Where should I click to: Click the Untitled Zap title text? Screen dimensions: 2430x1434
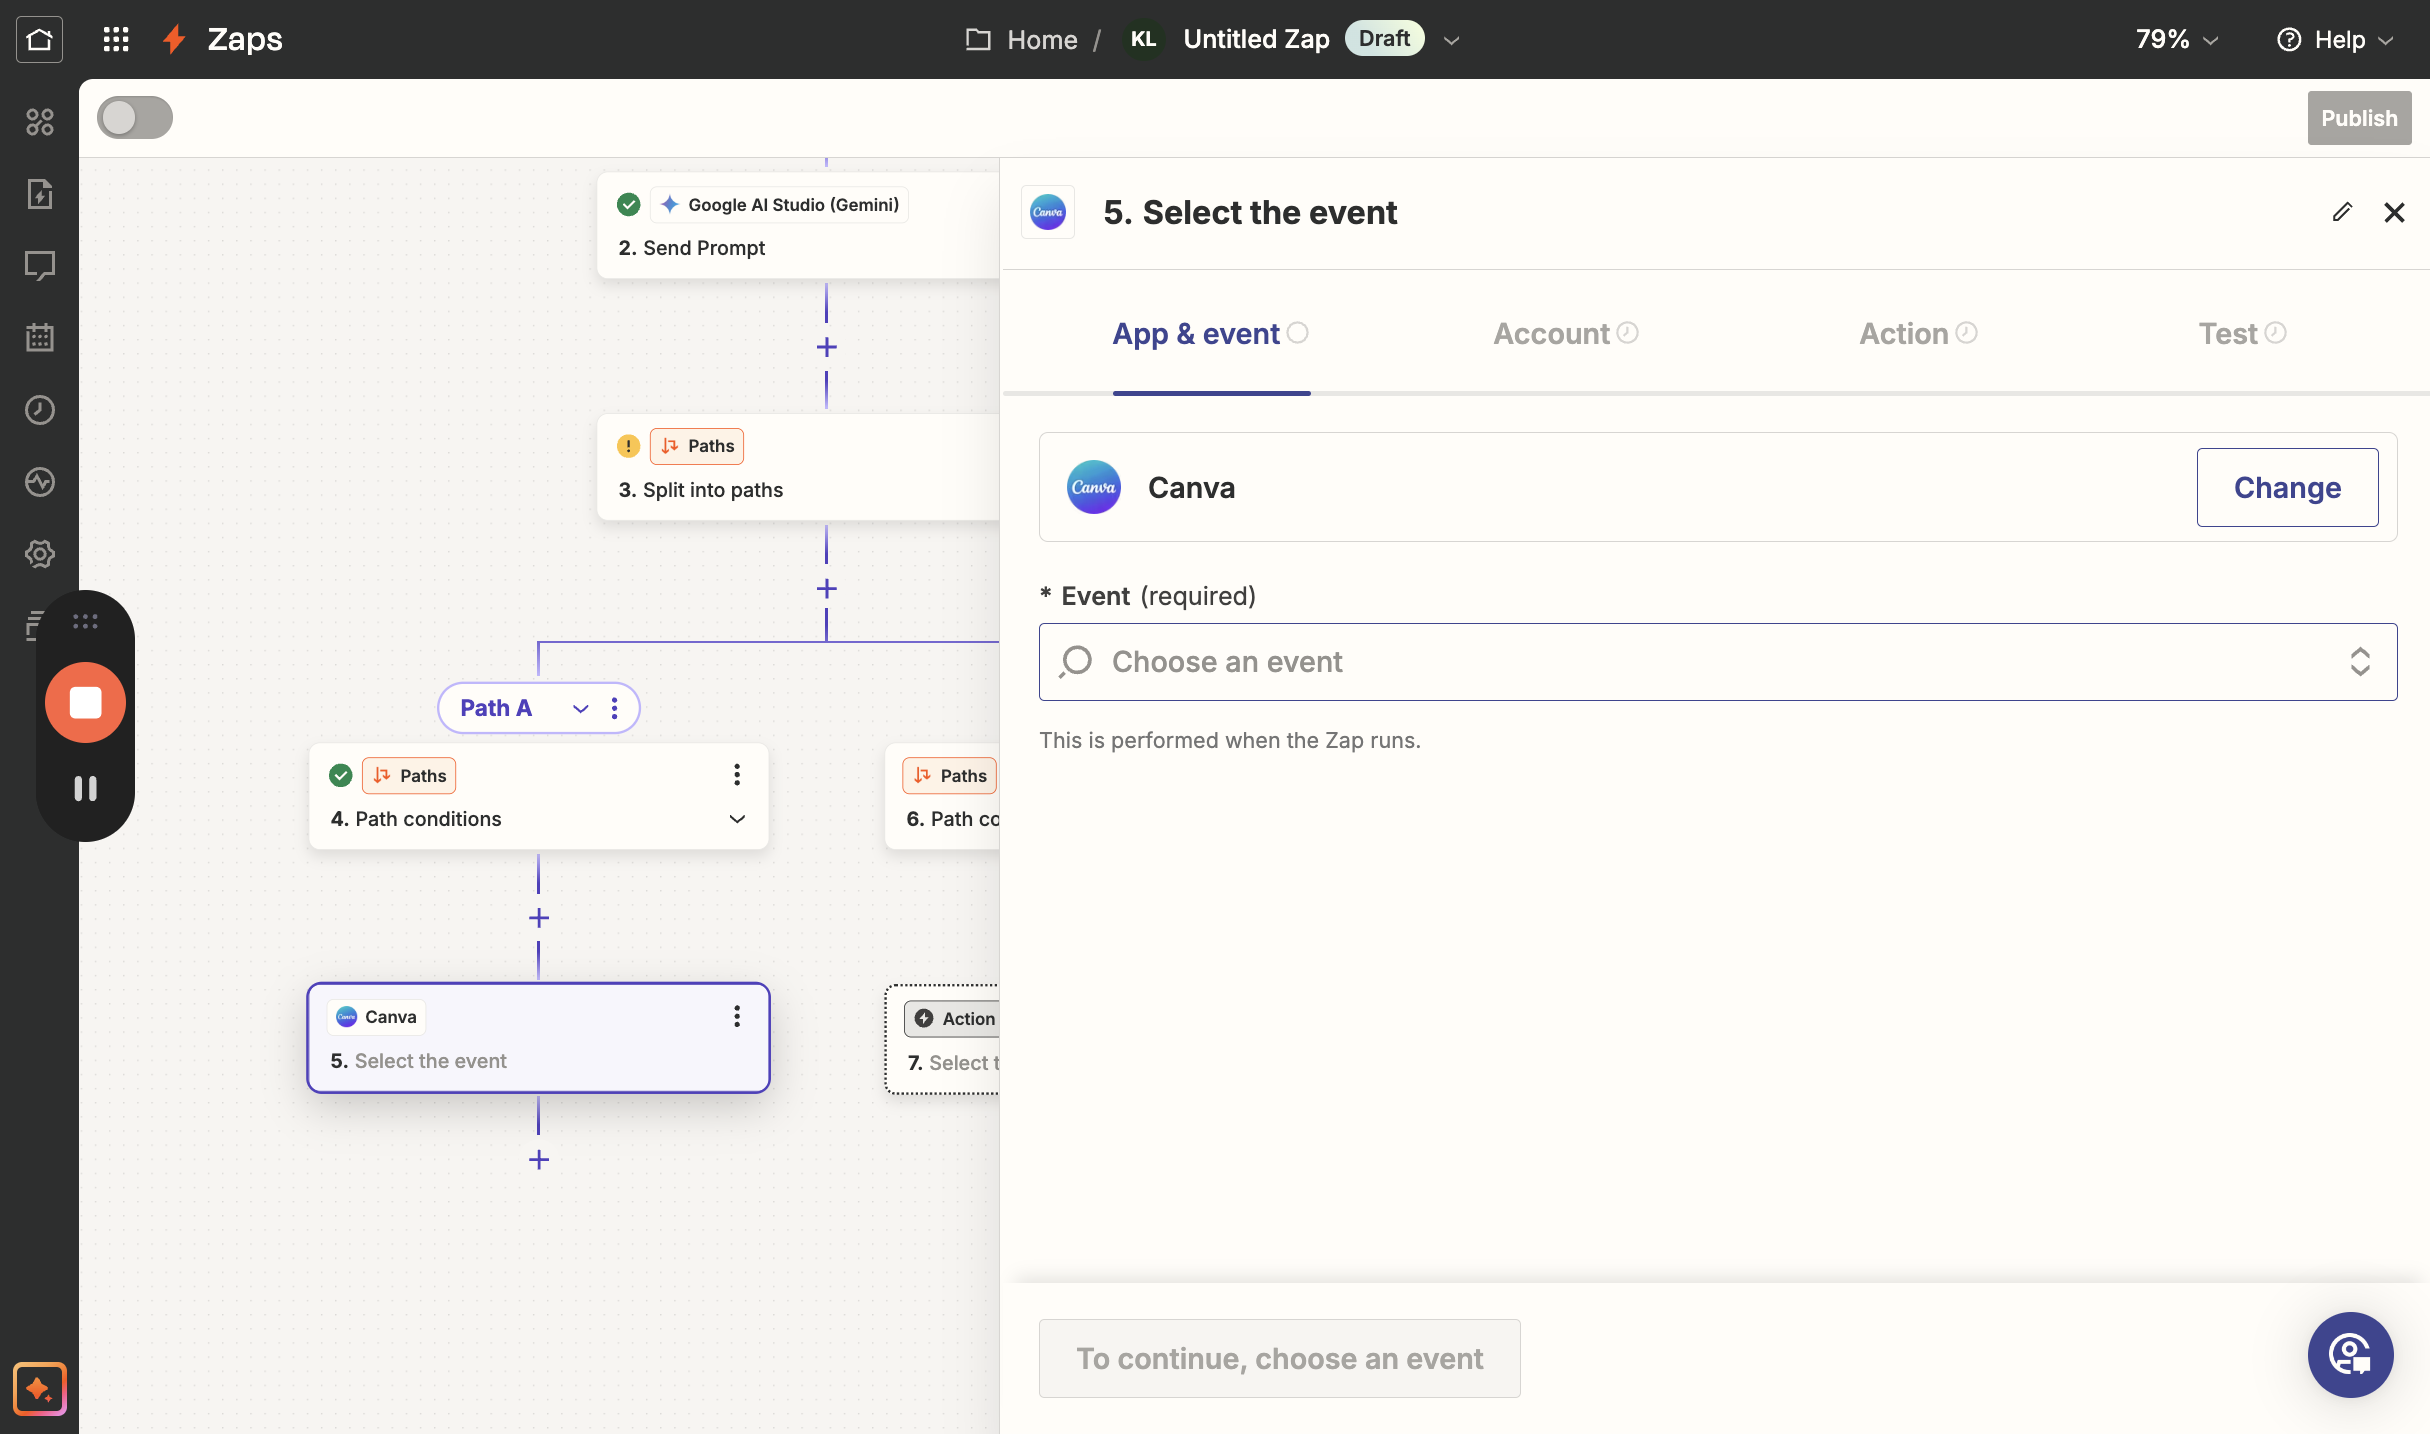1256,39
